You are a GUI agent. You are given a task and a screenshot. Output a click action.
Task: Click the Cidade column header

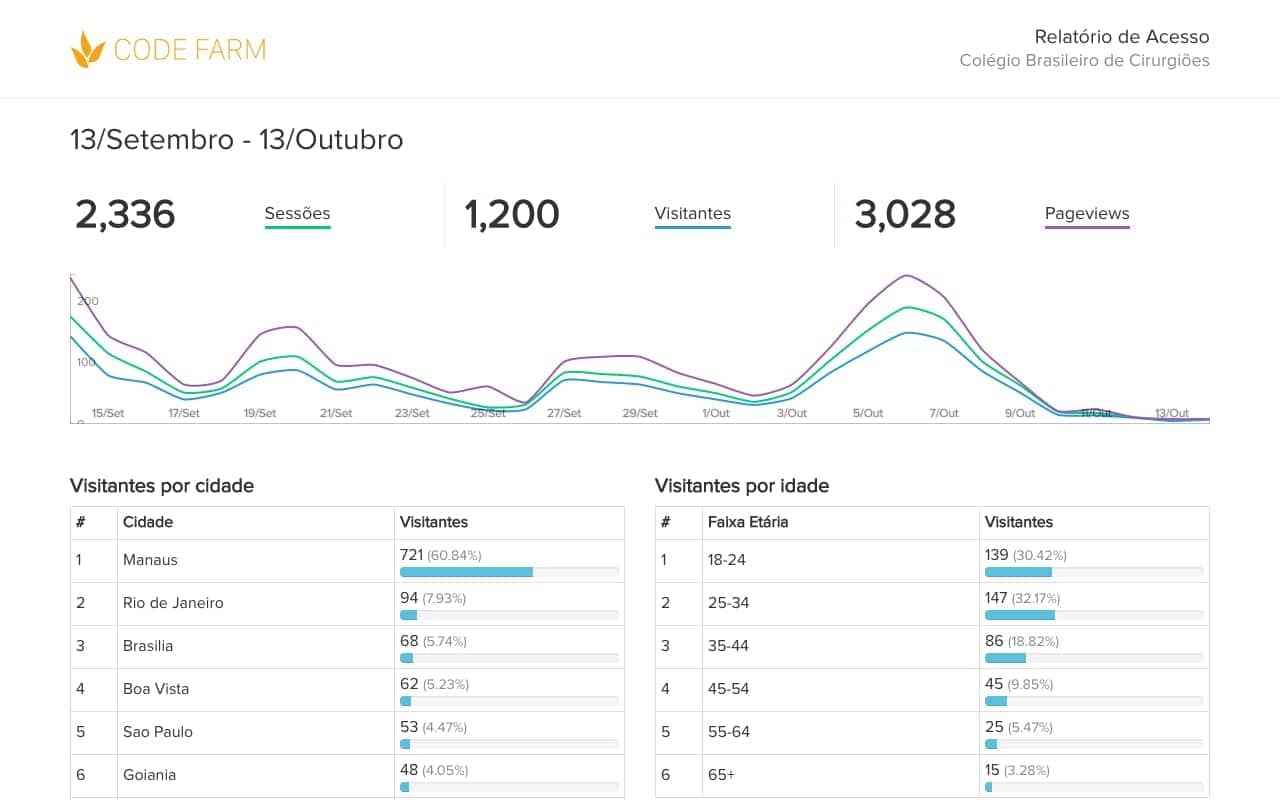pos(147,522)
